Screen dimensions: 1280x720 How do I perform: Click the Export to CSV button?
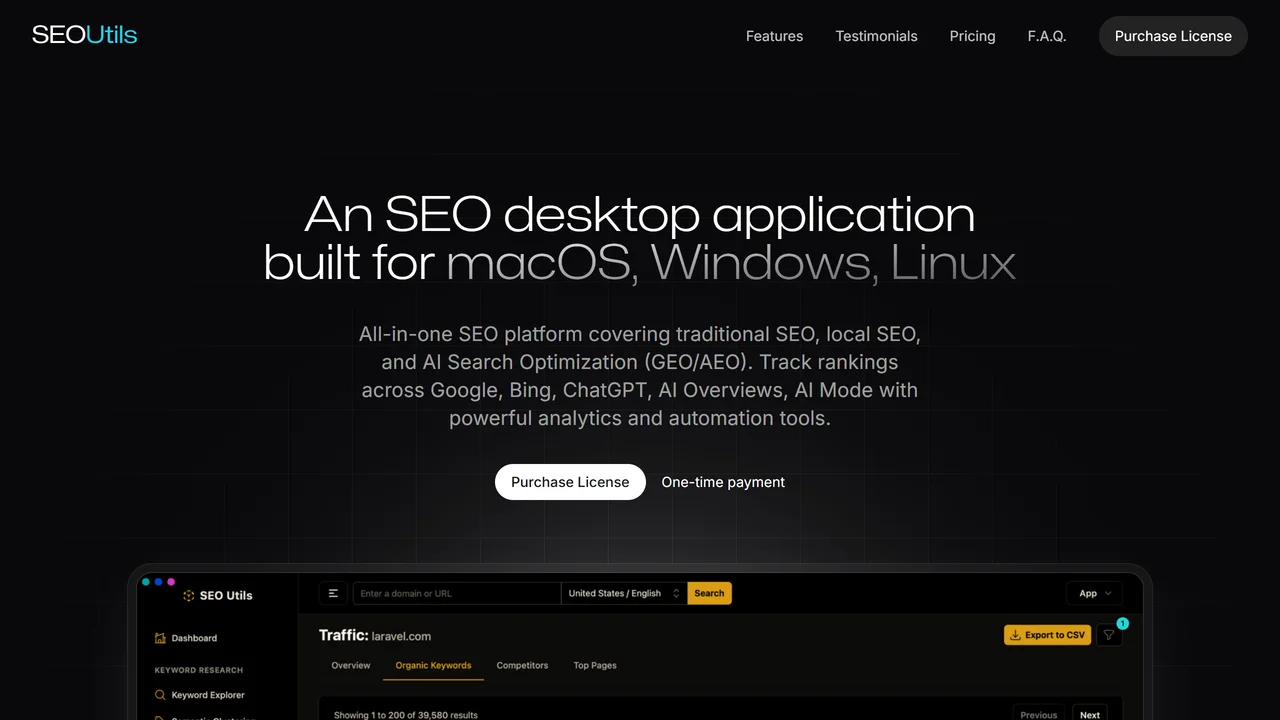[x=1047, y=635]
